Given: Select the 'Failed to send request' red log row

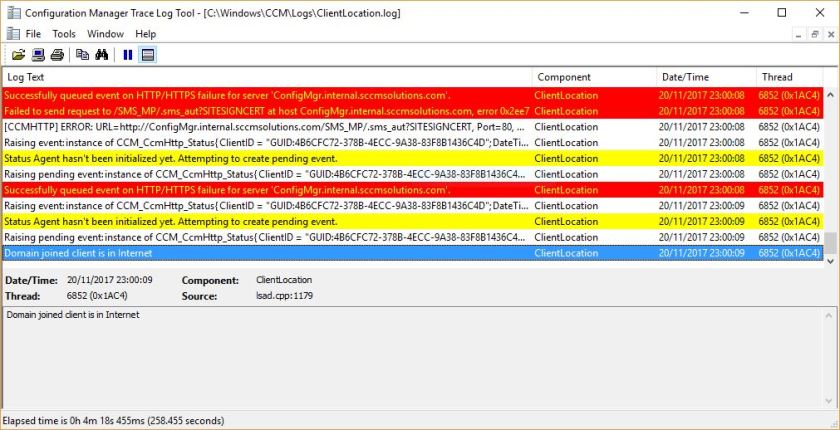Looking at the screenshot, I should click(265, 111).
